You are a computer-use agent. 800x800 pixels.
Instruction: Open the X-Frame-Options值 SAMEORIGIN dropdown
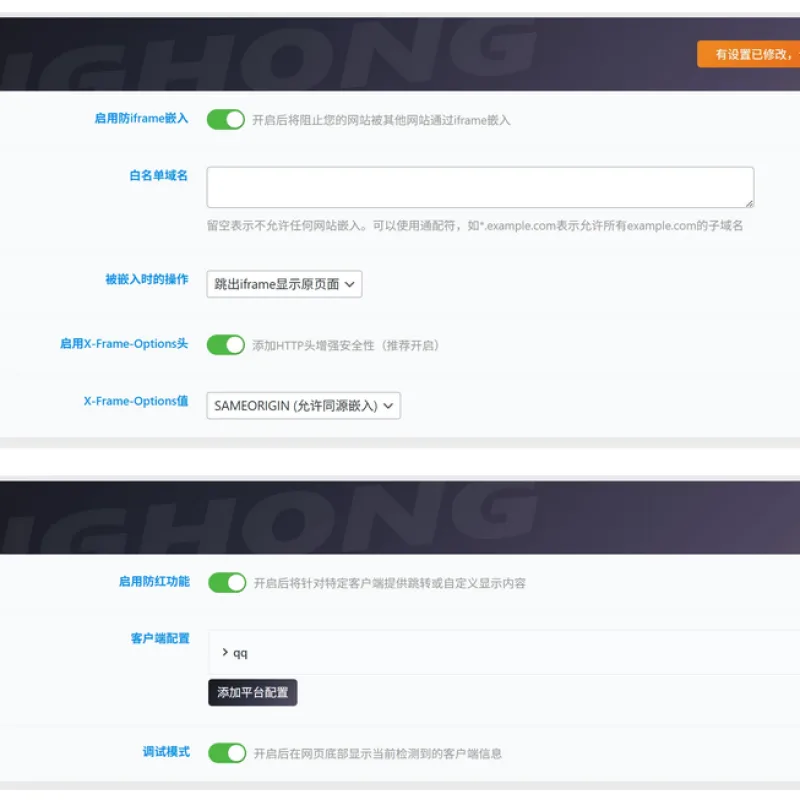(x=304, y=406)
